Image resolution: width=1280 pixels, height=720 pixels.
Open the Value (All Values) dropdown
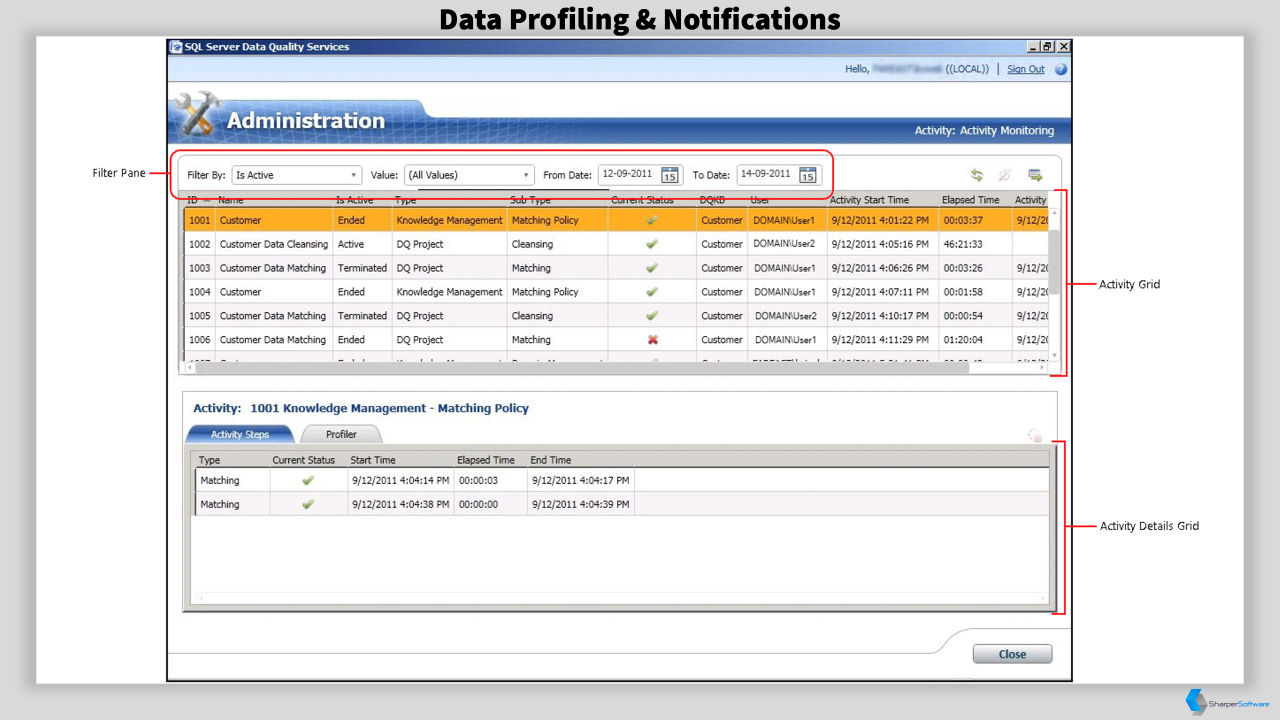[469, 175]
